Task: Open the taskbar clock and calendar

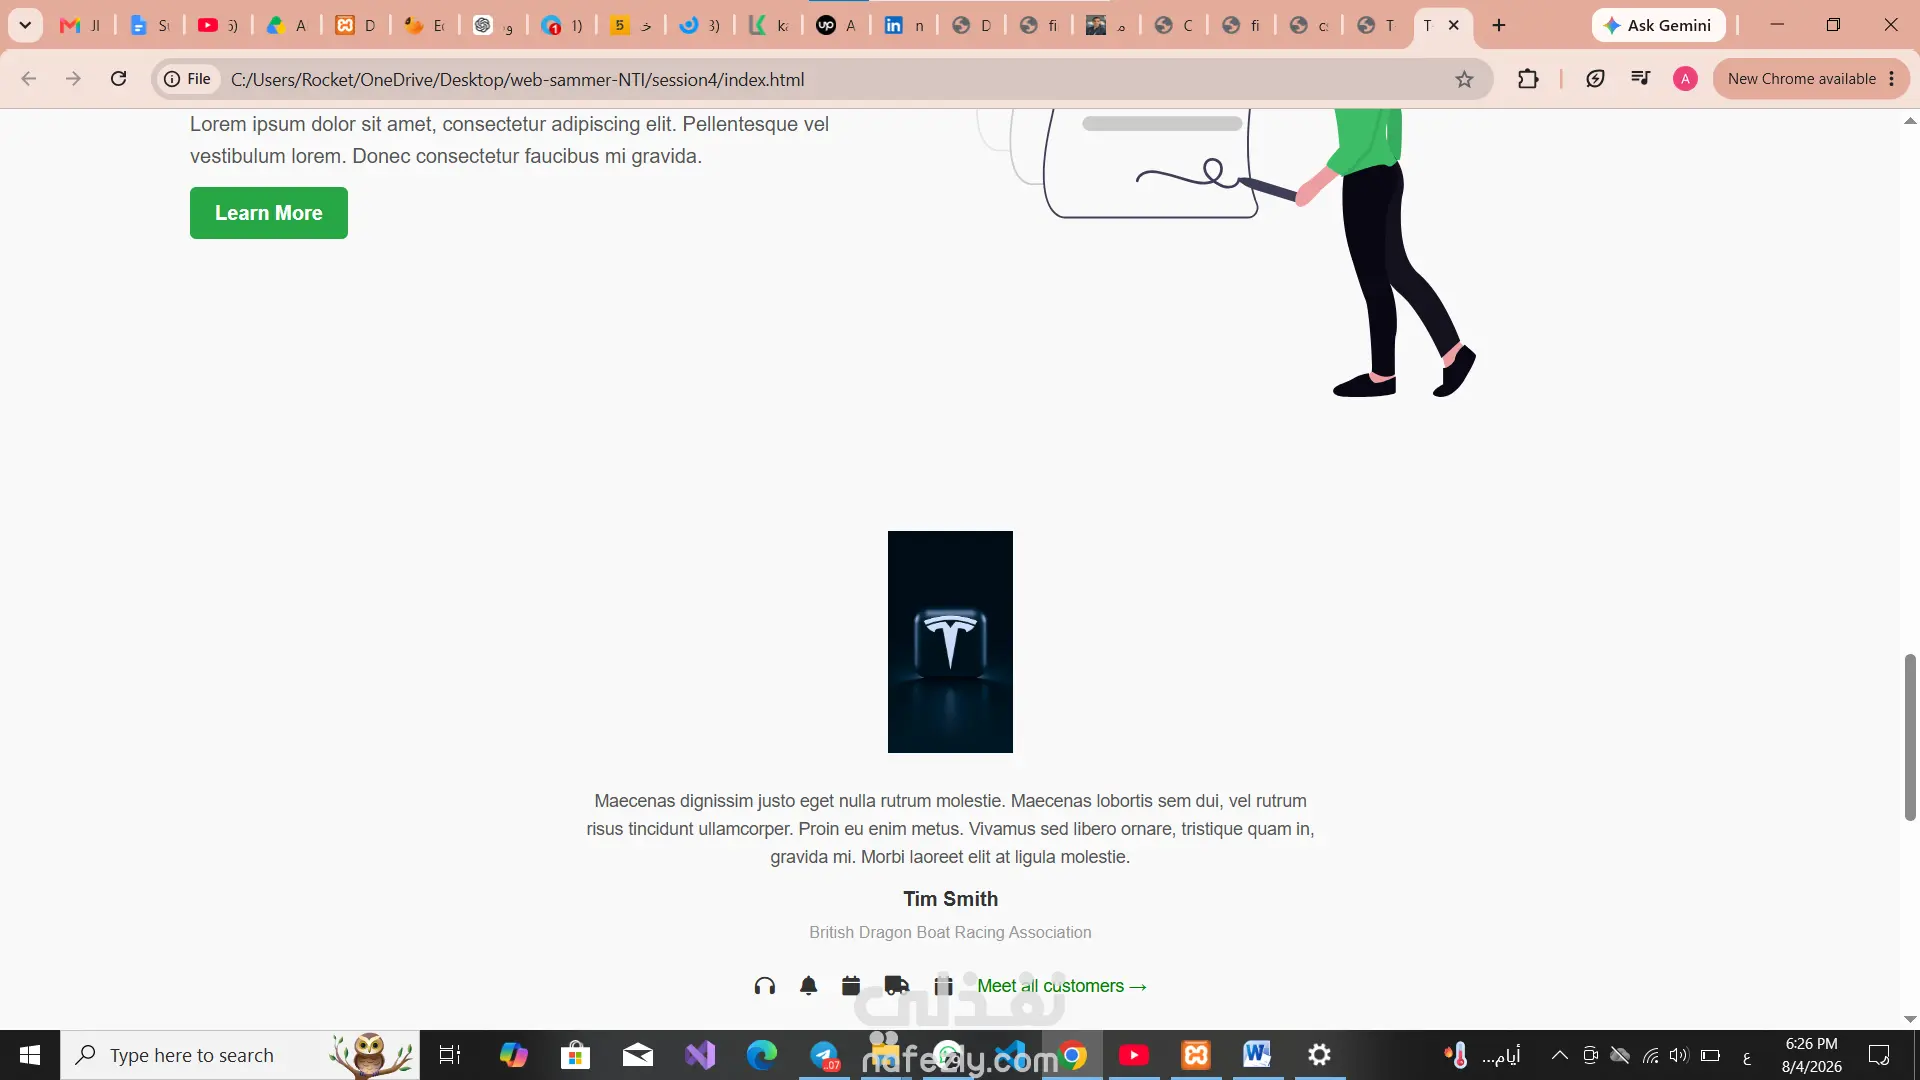Action: 1811,1055
